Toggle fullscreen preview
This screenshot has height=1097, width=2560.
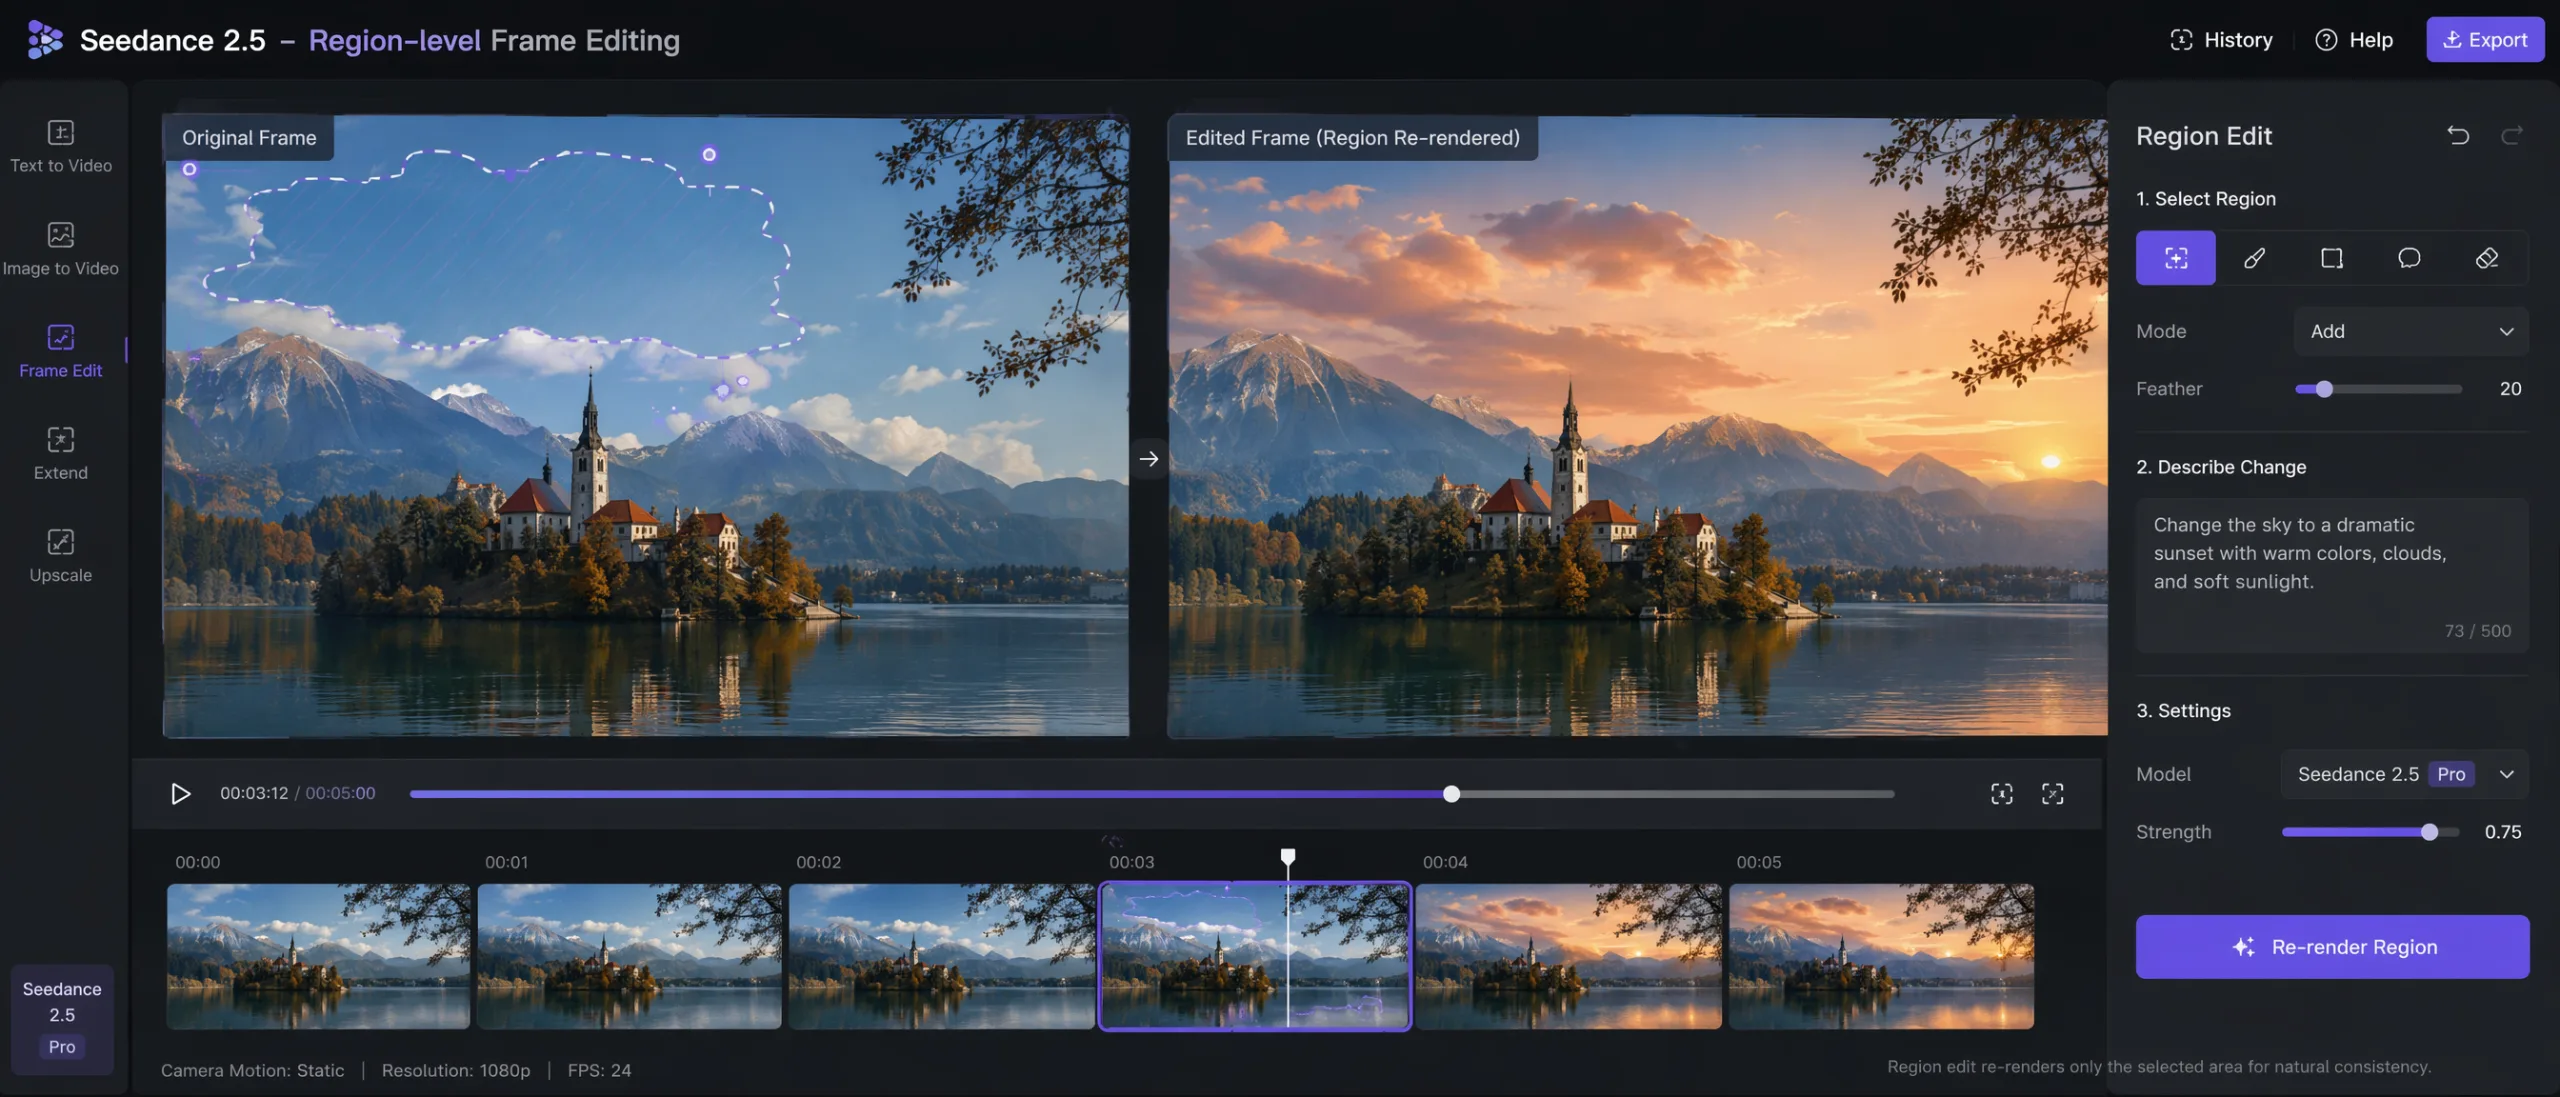[x=2052, y=793]
